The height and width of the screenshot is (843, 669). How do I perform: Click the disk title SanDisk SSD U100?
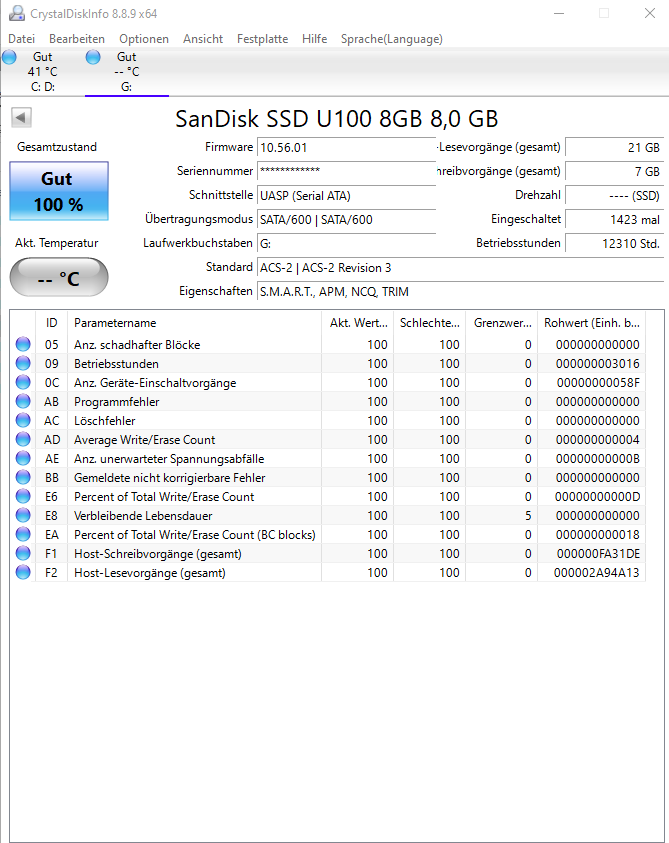[x=337, y=119]
